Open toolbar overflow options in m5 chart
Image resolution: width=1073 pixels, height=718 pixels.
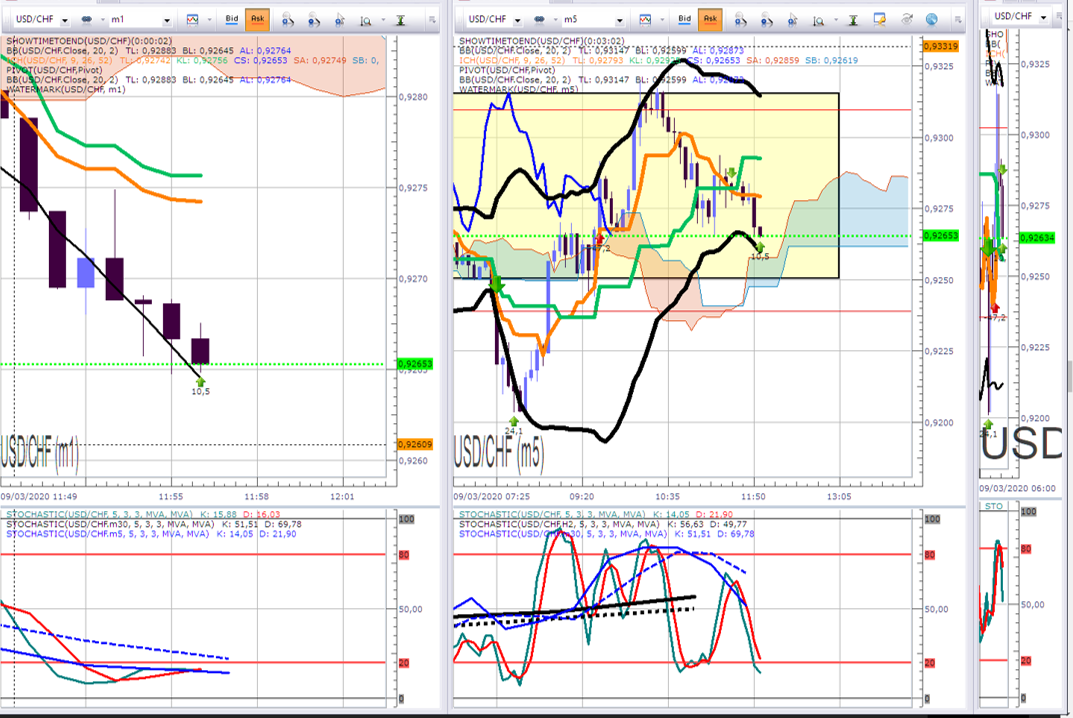pos(957,20)
